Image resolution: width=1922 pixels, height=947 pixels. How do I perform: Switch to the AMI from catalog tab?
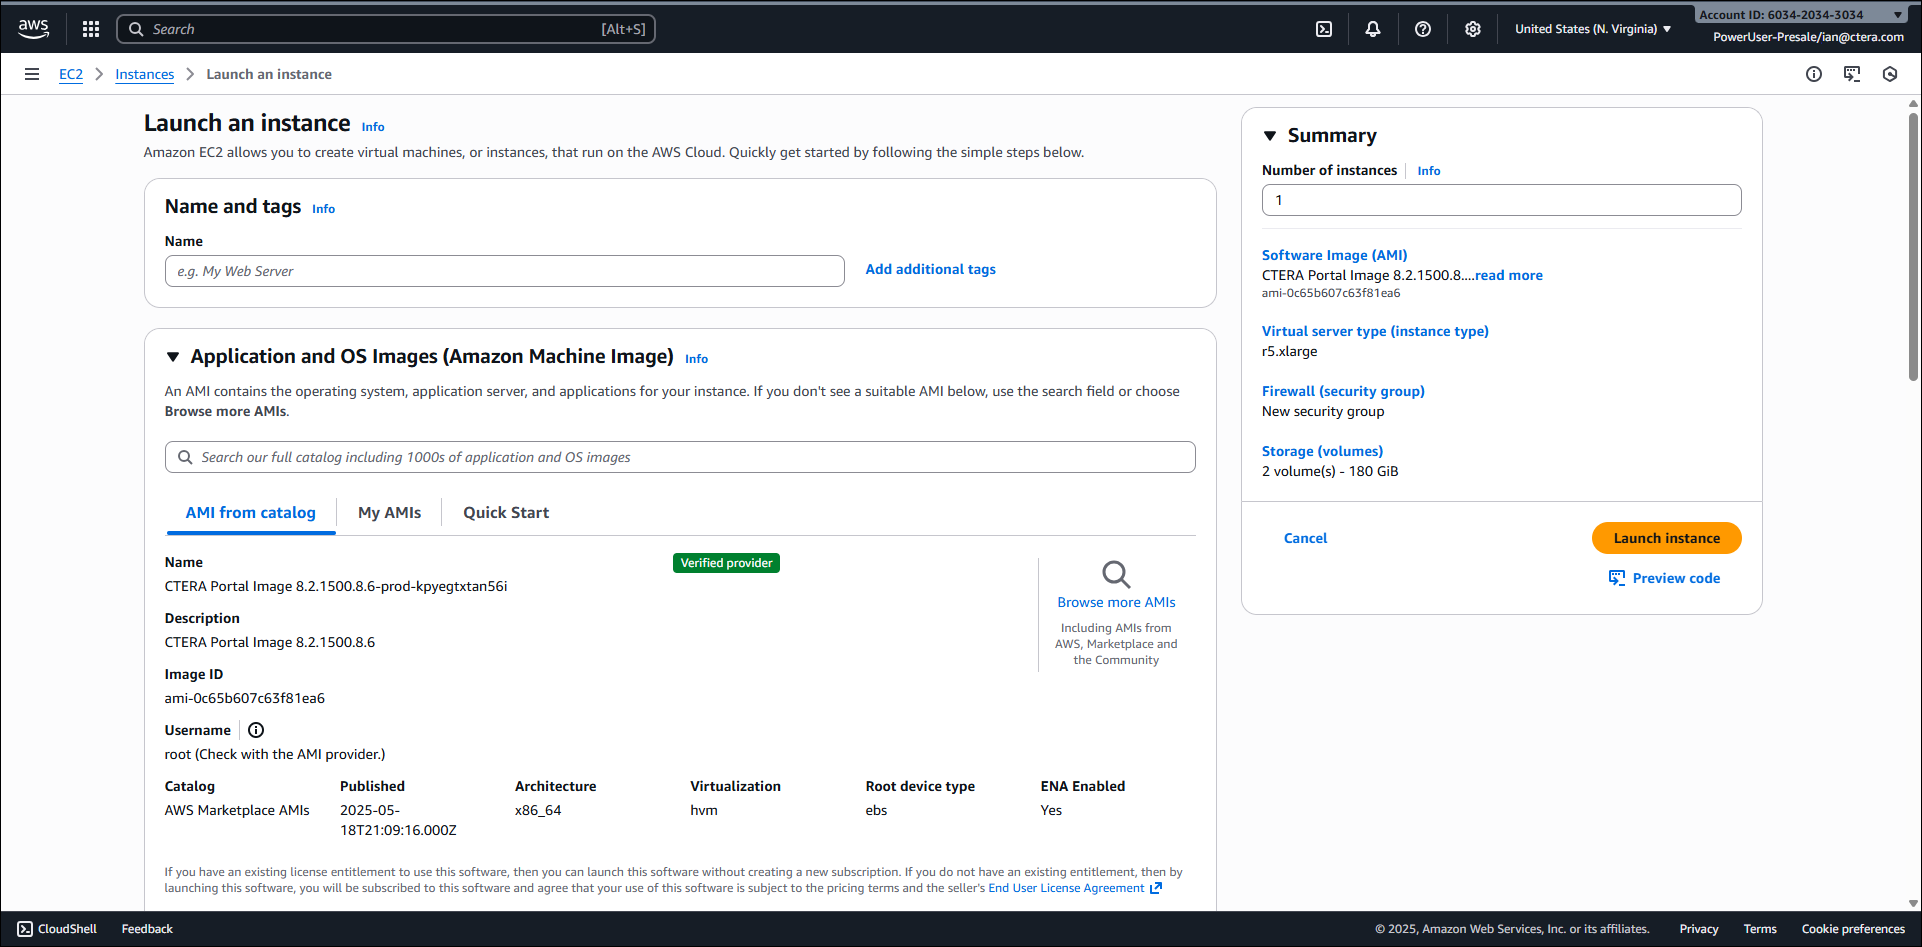click(x=251, y=513)
